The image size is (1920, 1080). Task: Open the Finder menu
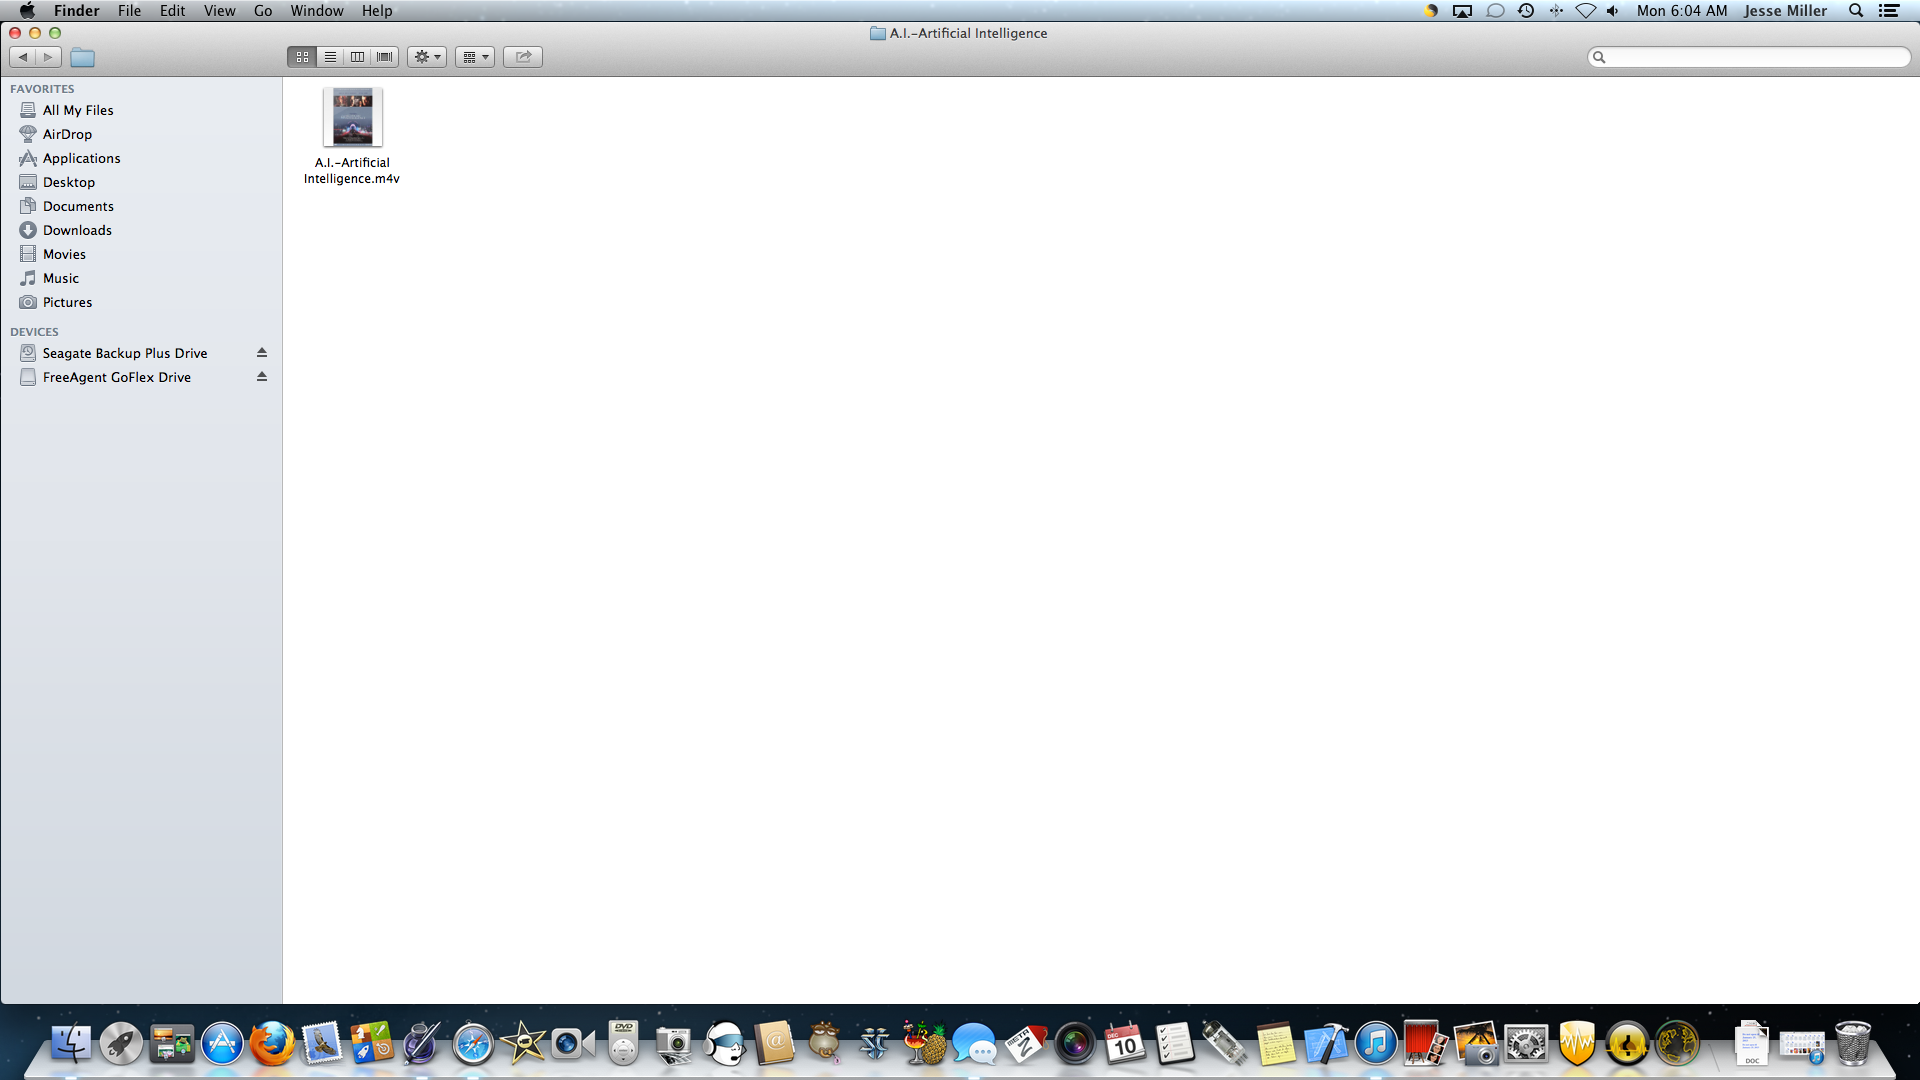point(77,11)
